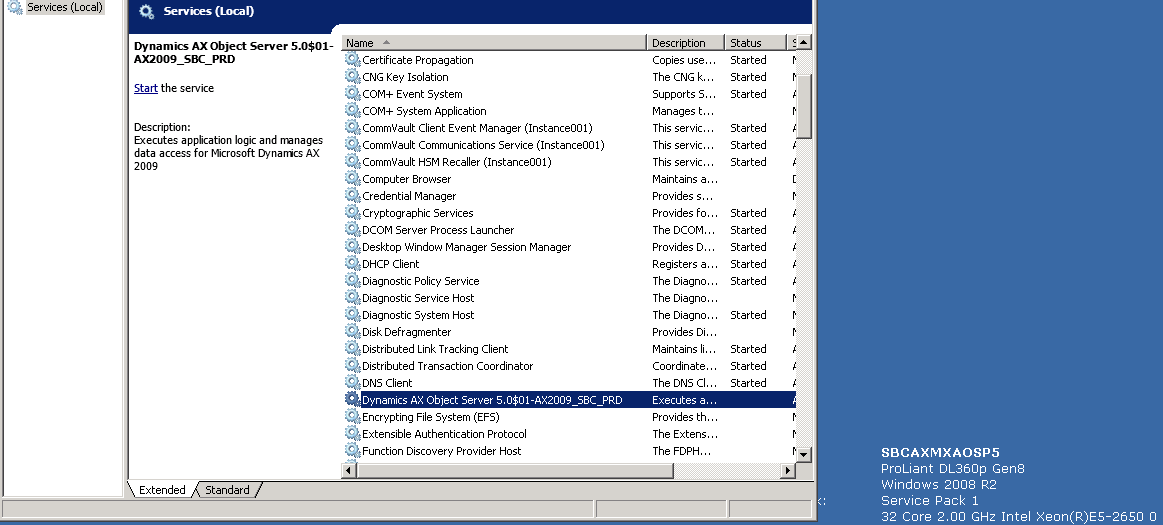
Task: Click Distributed Transaction Coordinator gear icon
Action: [x=352, y=366]
